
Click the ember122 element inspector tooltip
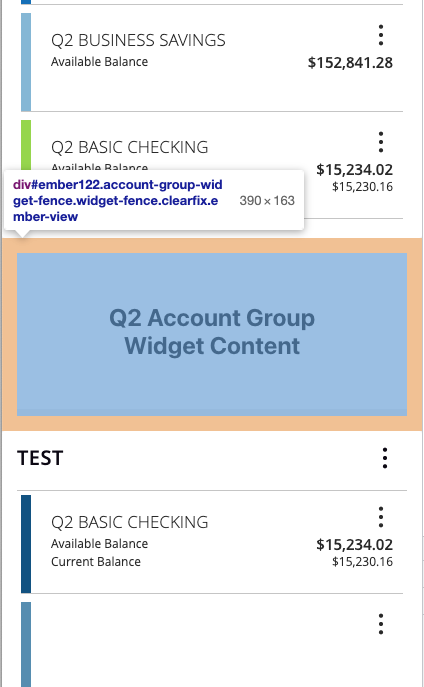coord(154,200)
